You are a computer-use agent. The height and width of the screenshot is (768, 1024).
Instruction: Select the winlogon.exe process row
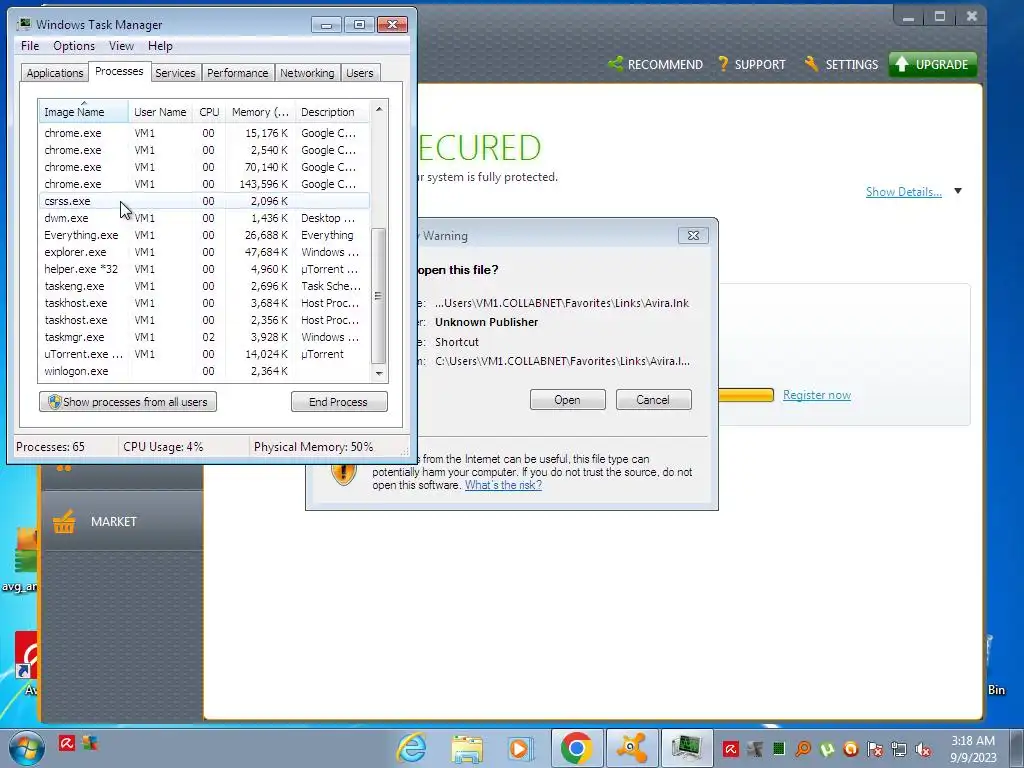tap(204, 371)
